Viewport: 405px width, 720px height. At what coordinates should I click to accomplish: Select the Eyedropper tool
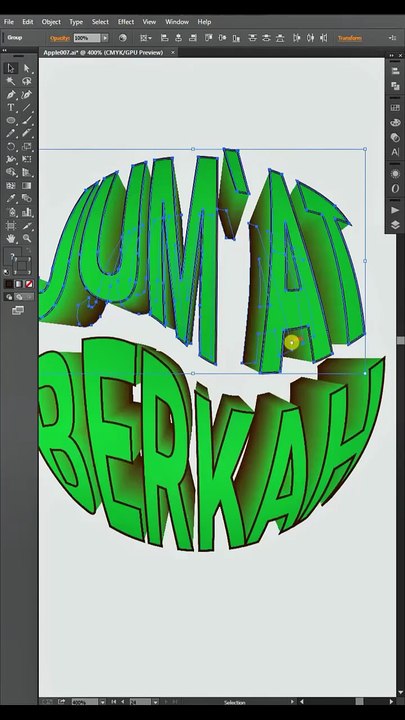click(11, 199)
